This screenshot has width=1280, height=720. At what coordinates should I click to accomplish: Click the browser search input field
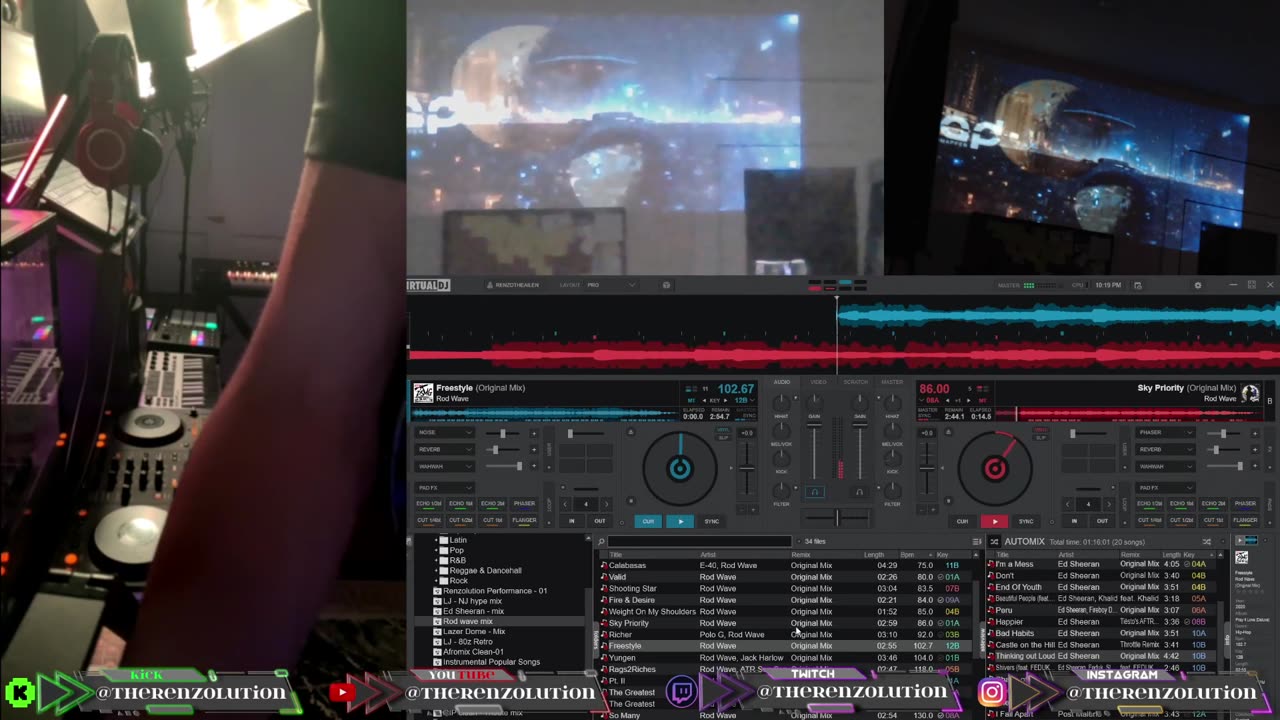(699, 541)
